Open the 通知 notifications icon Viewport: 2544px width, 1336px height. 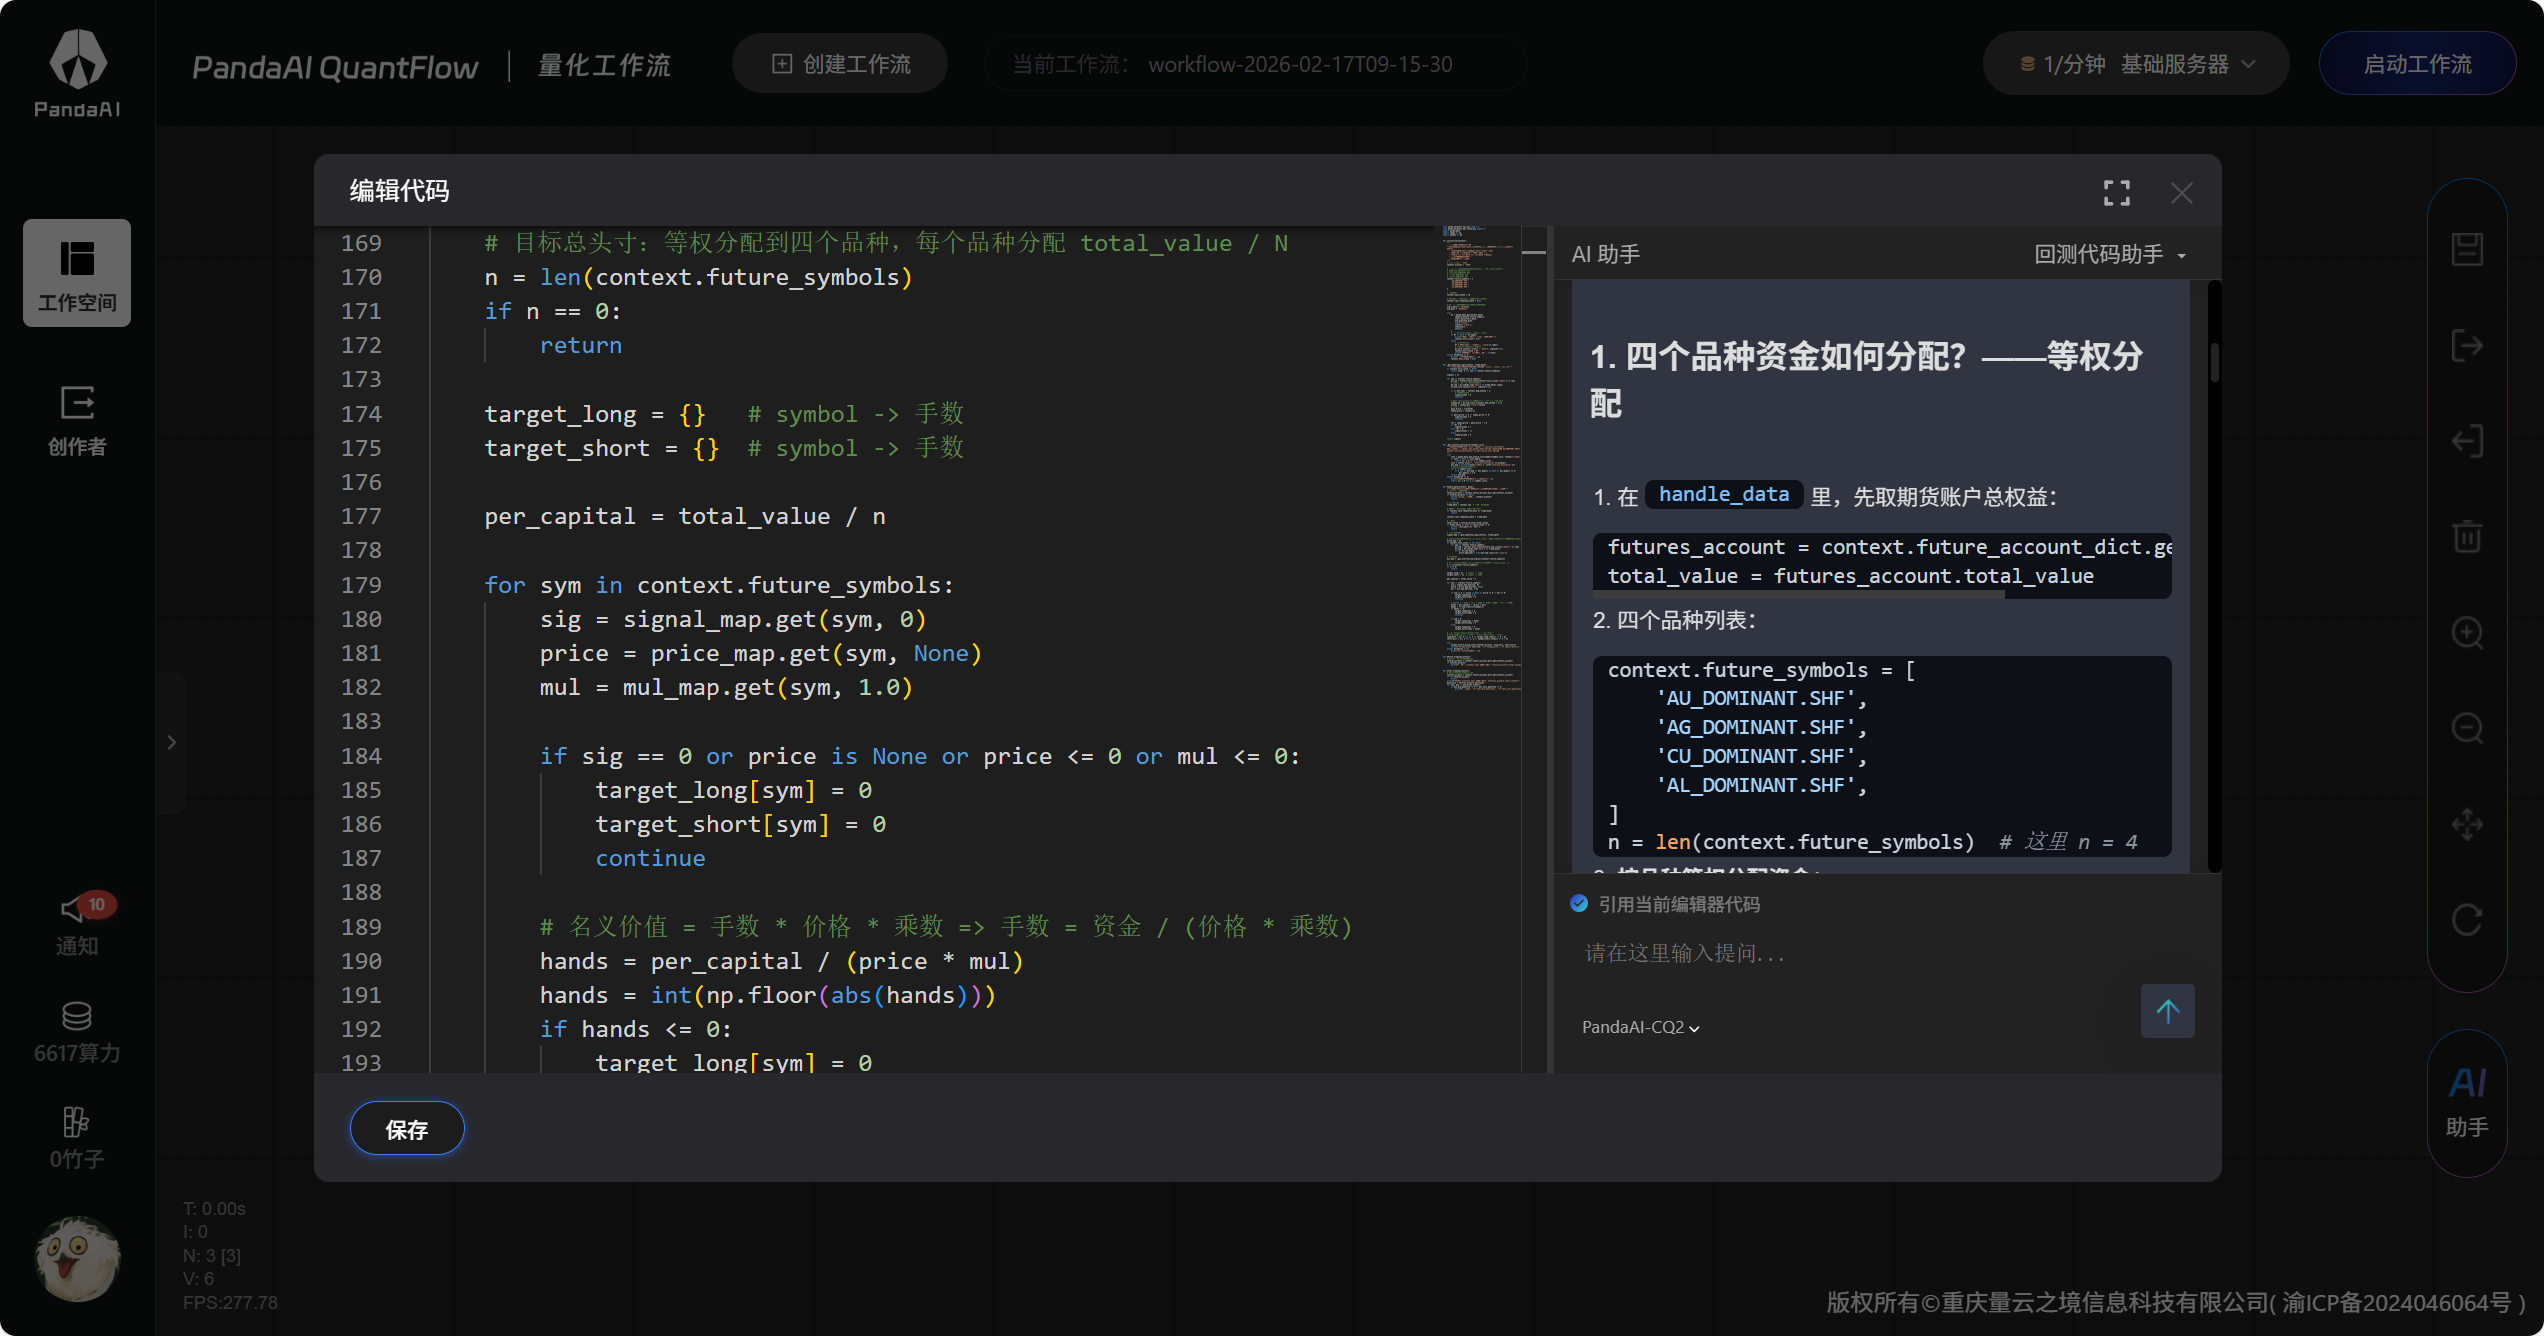(x=77, y=922)
